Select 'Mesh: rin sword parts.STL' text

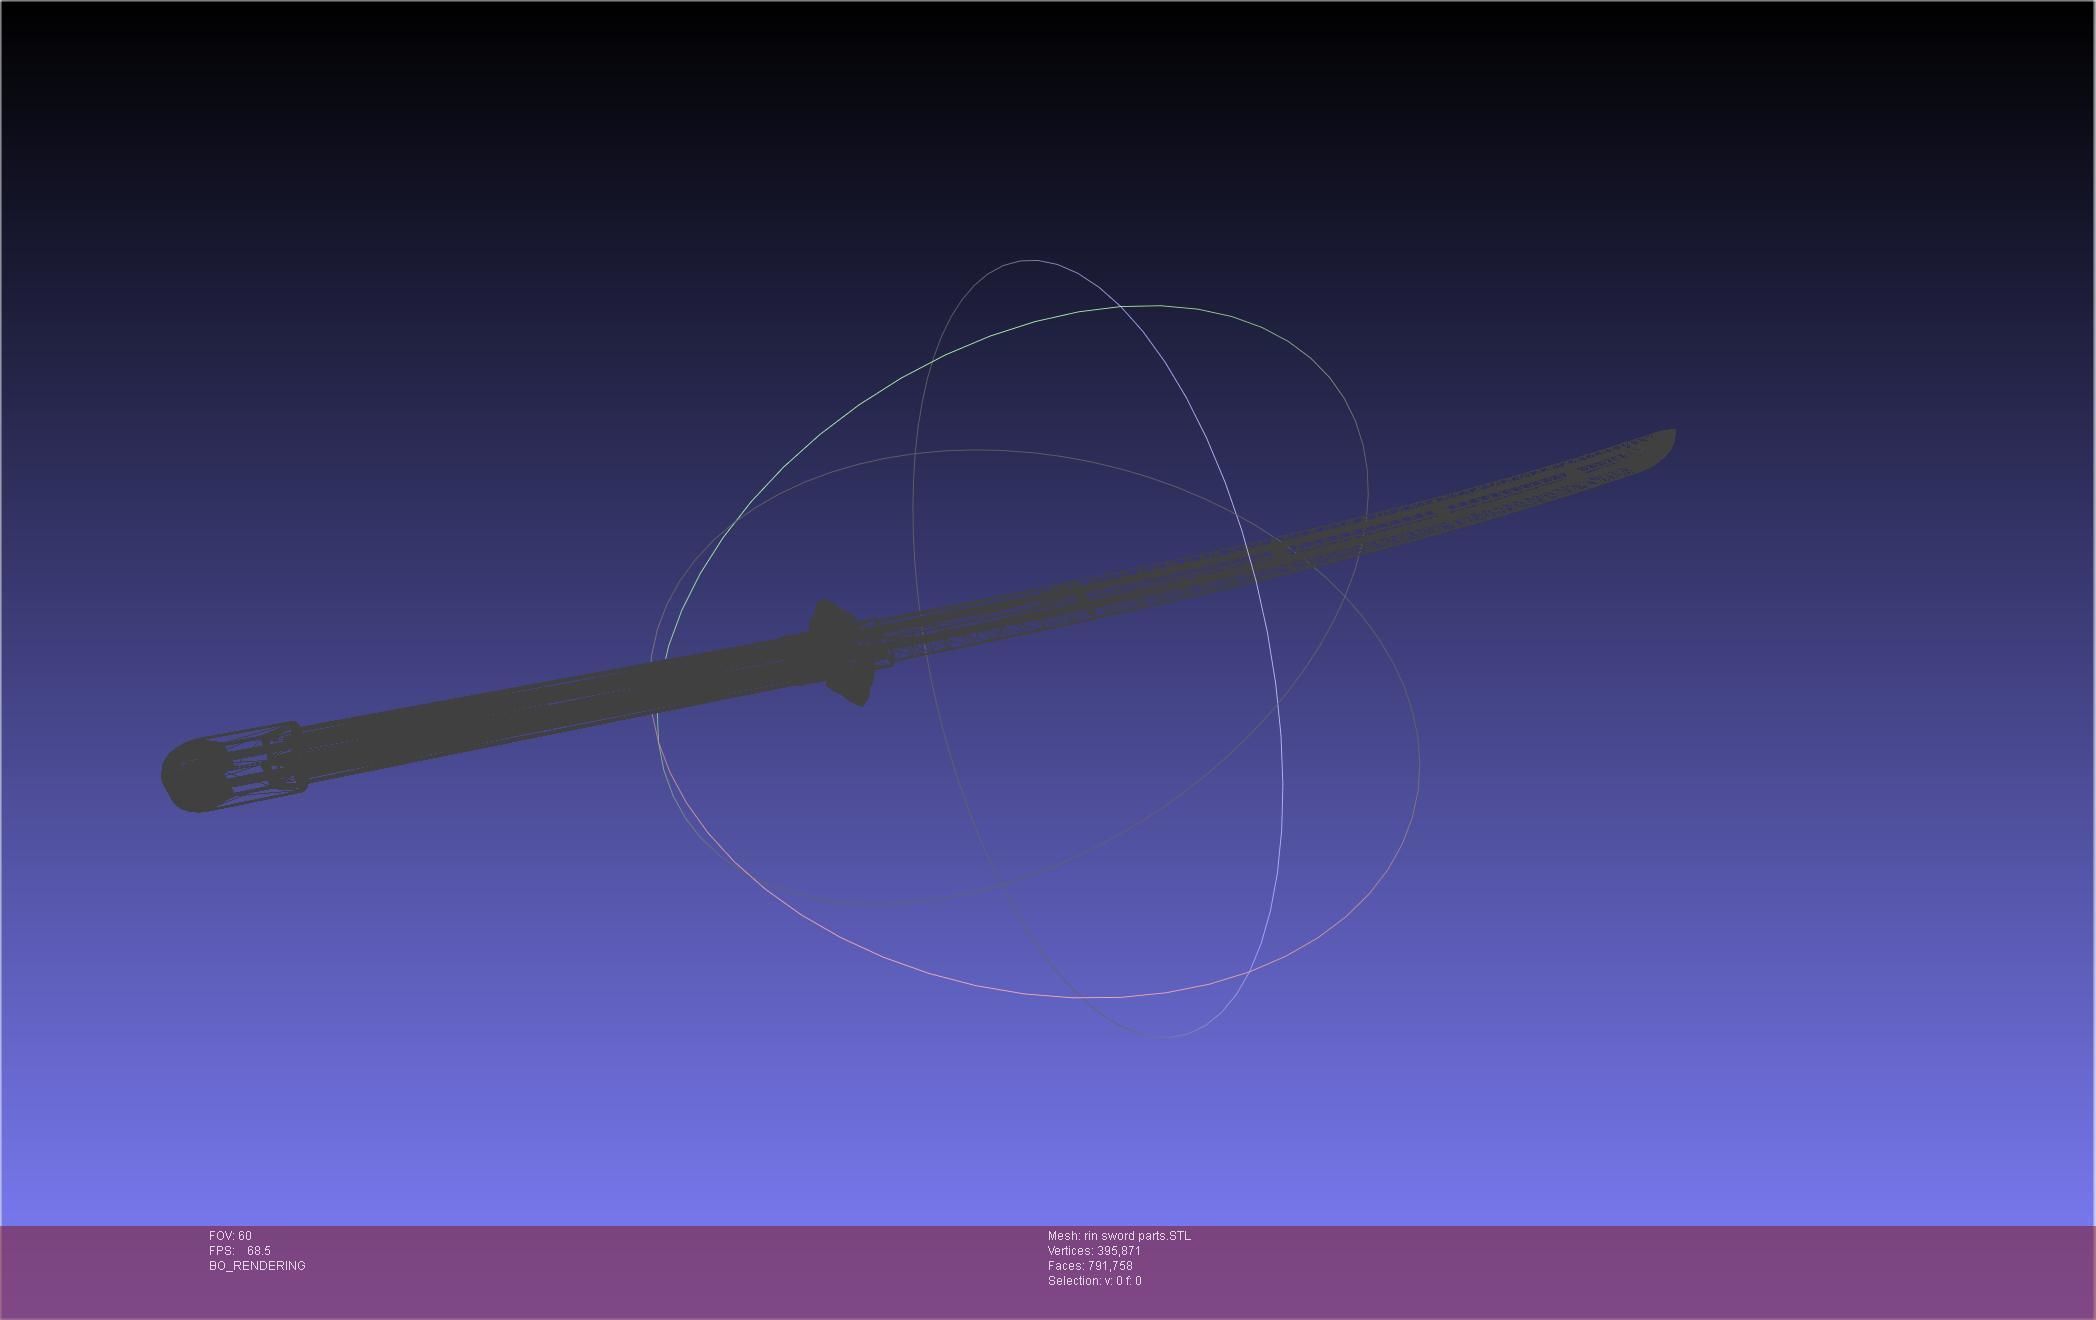coord(1119,1236)
